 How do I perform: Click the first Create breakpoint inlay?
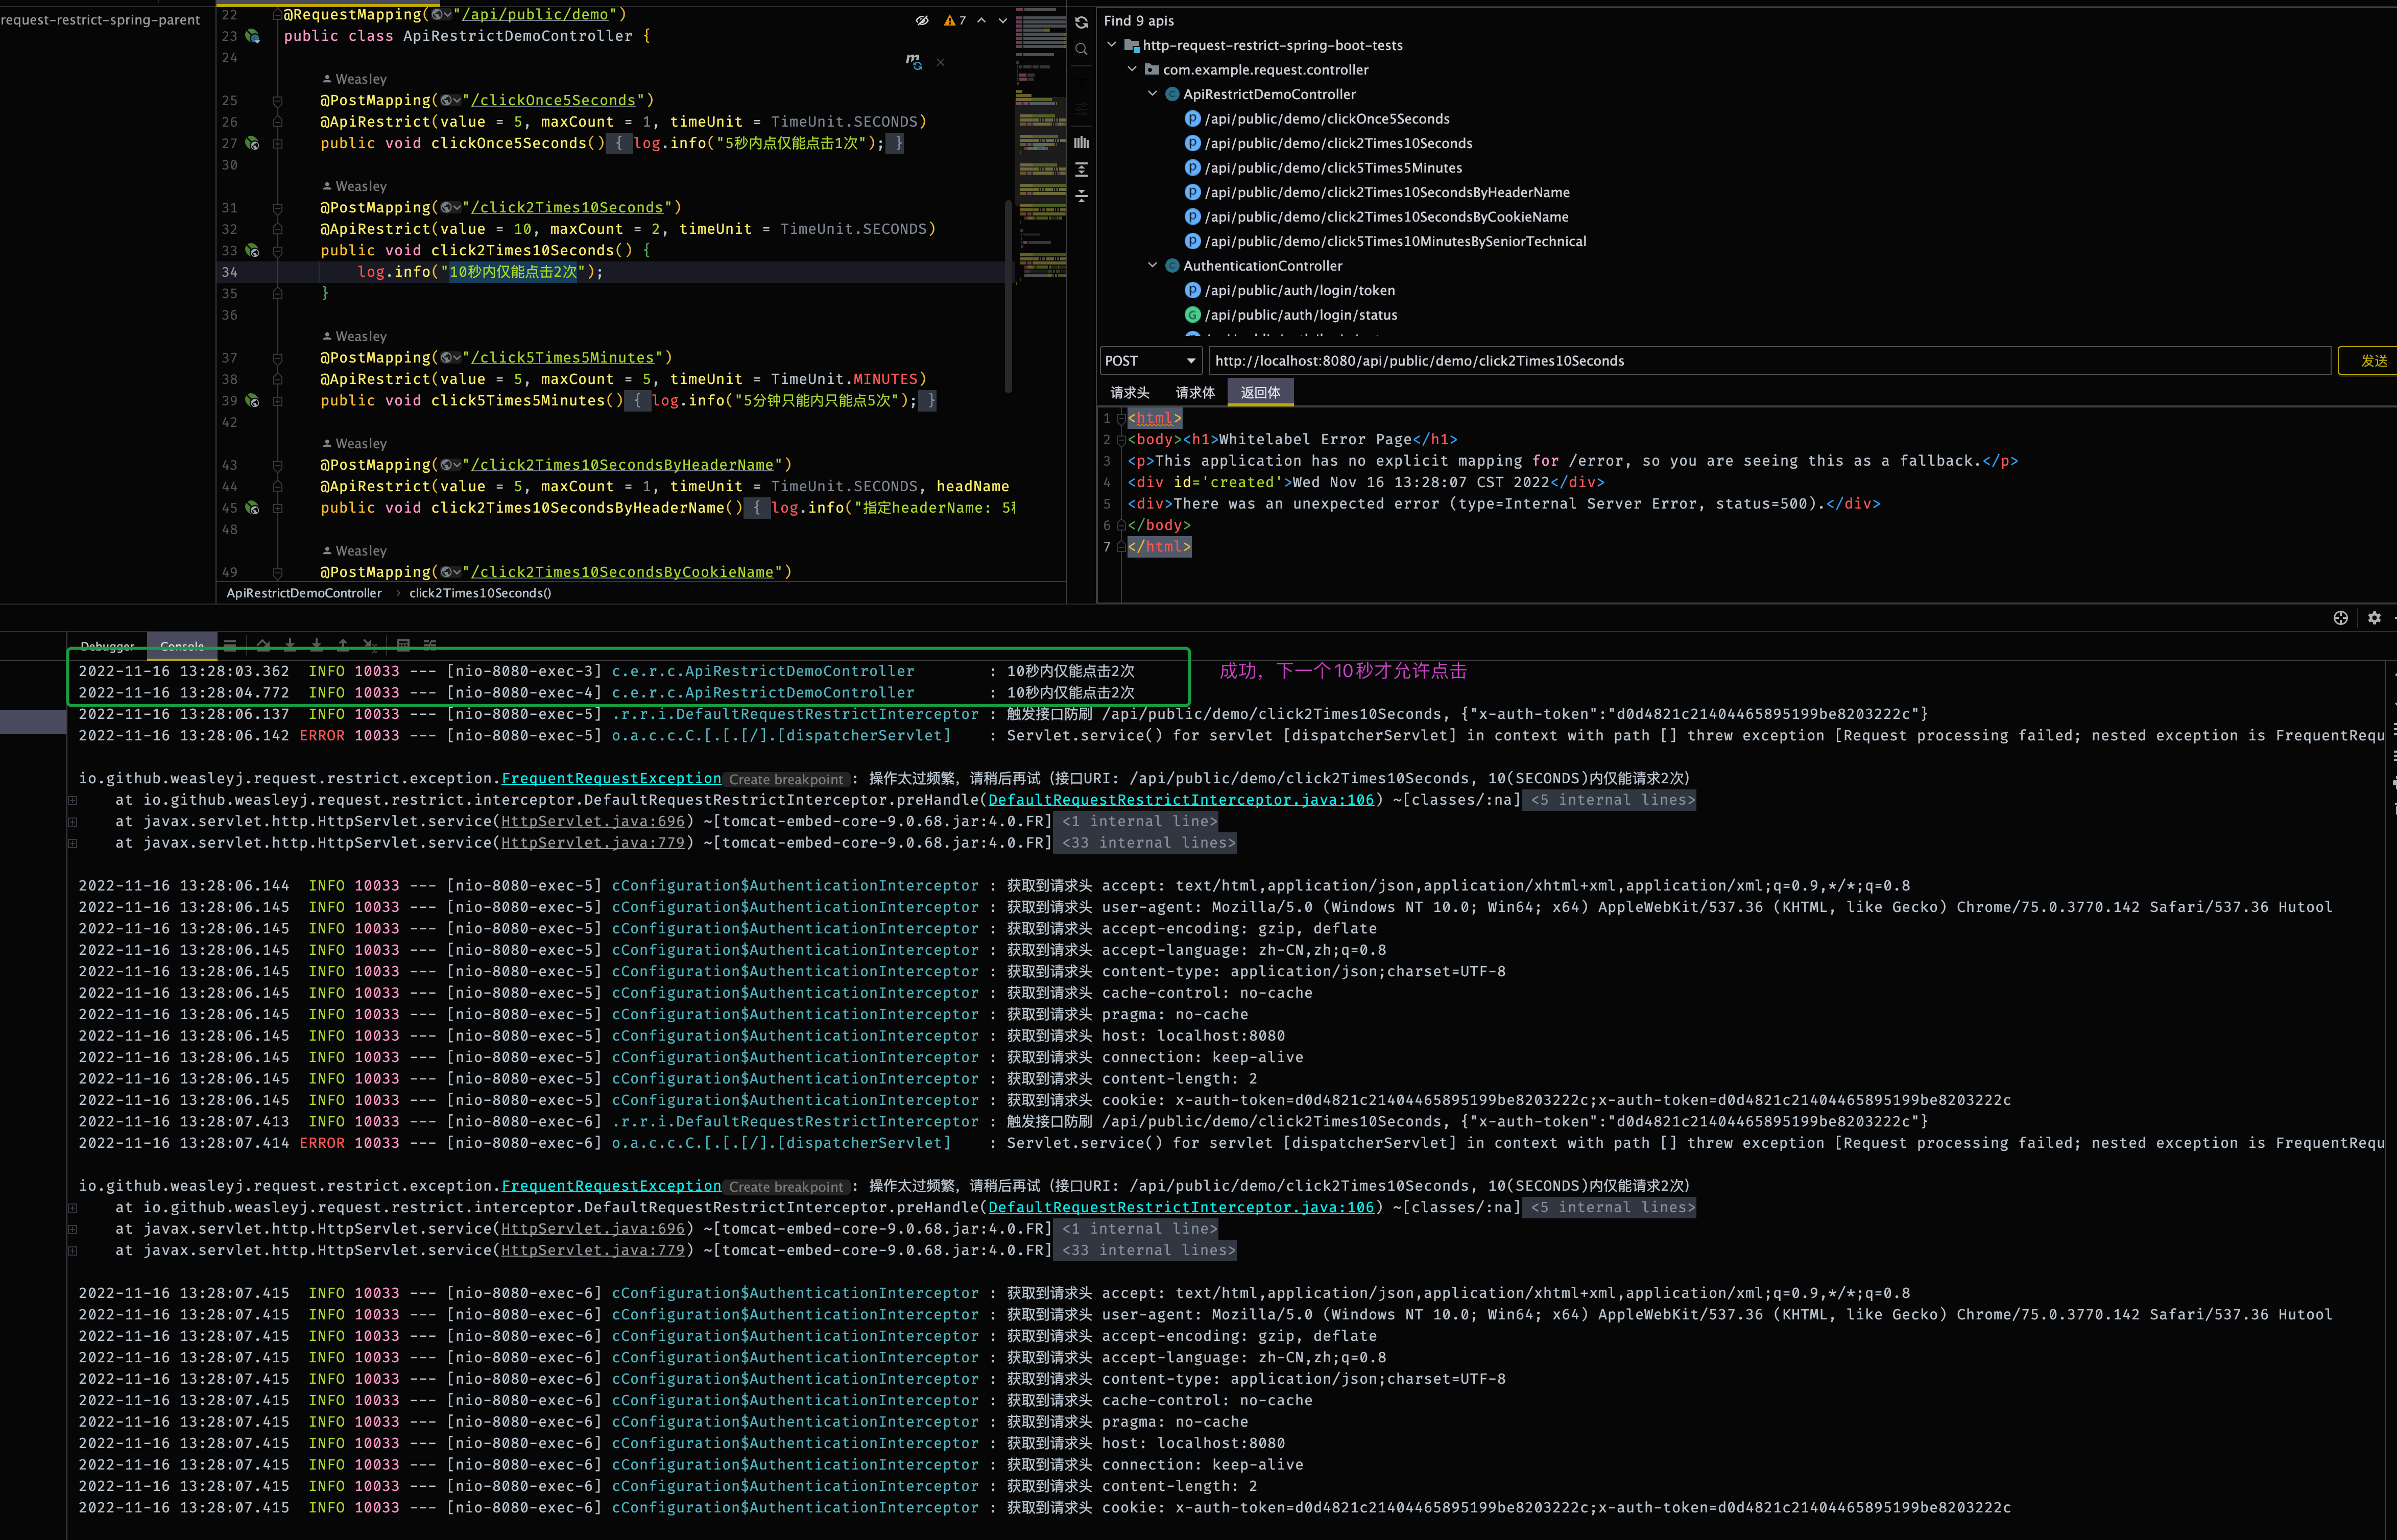786,779
